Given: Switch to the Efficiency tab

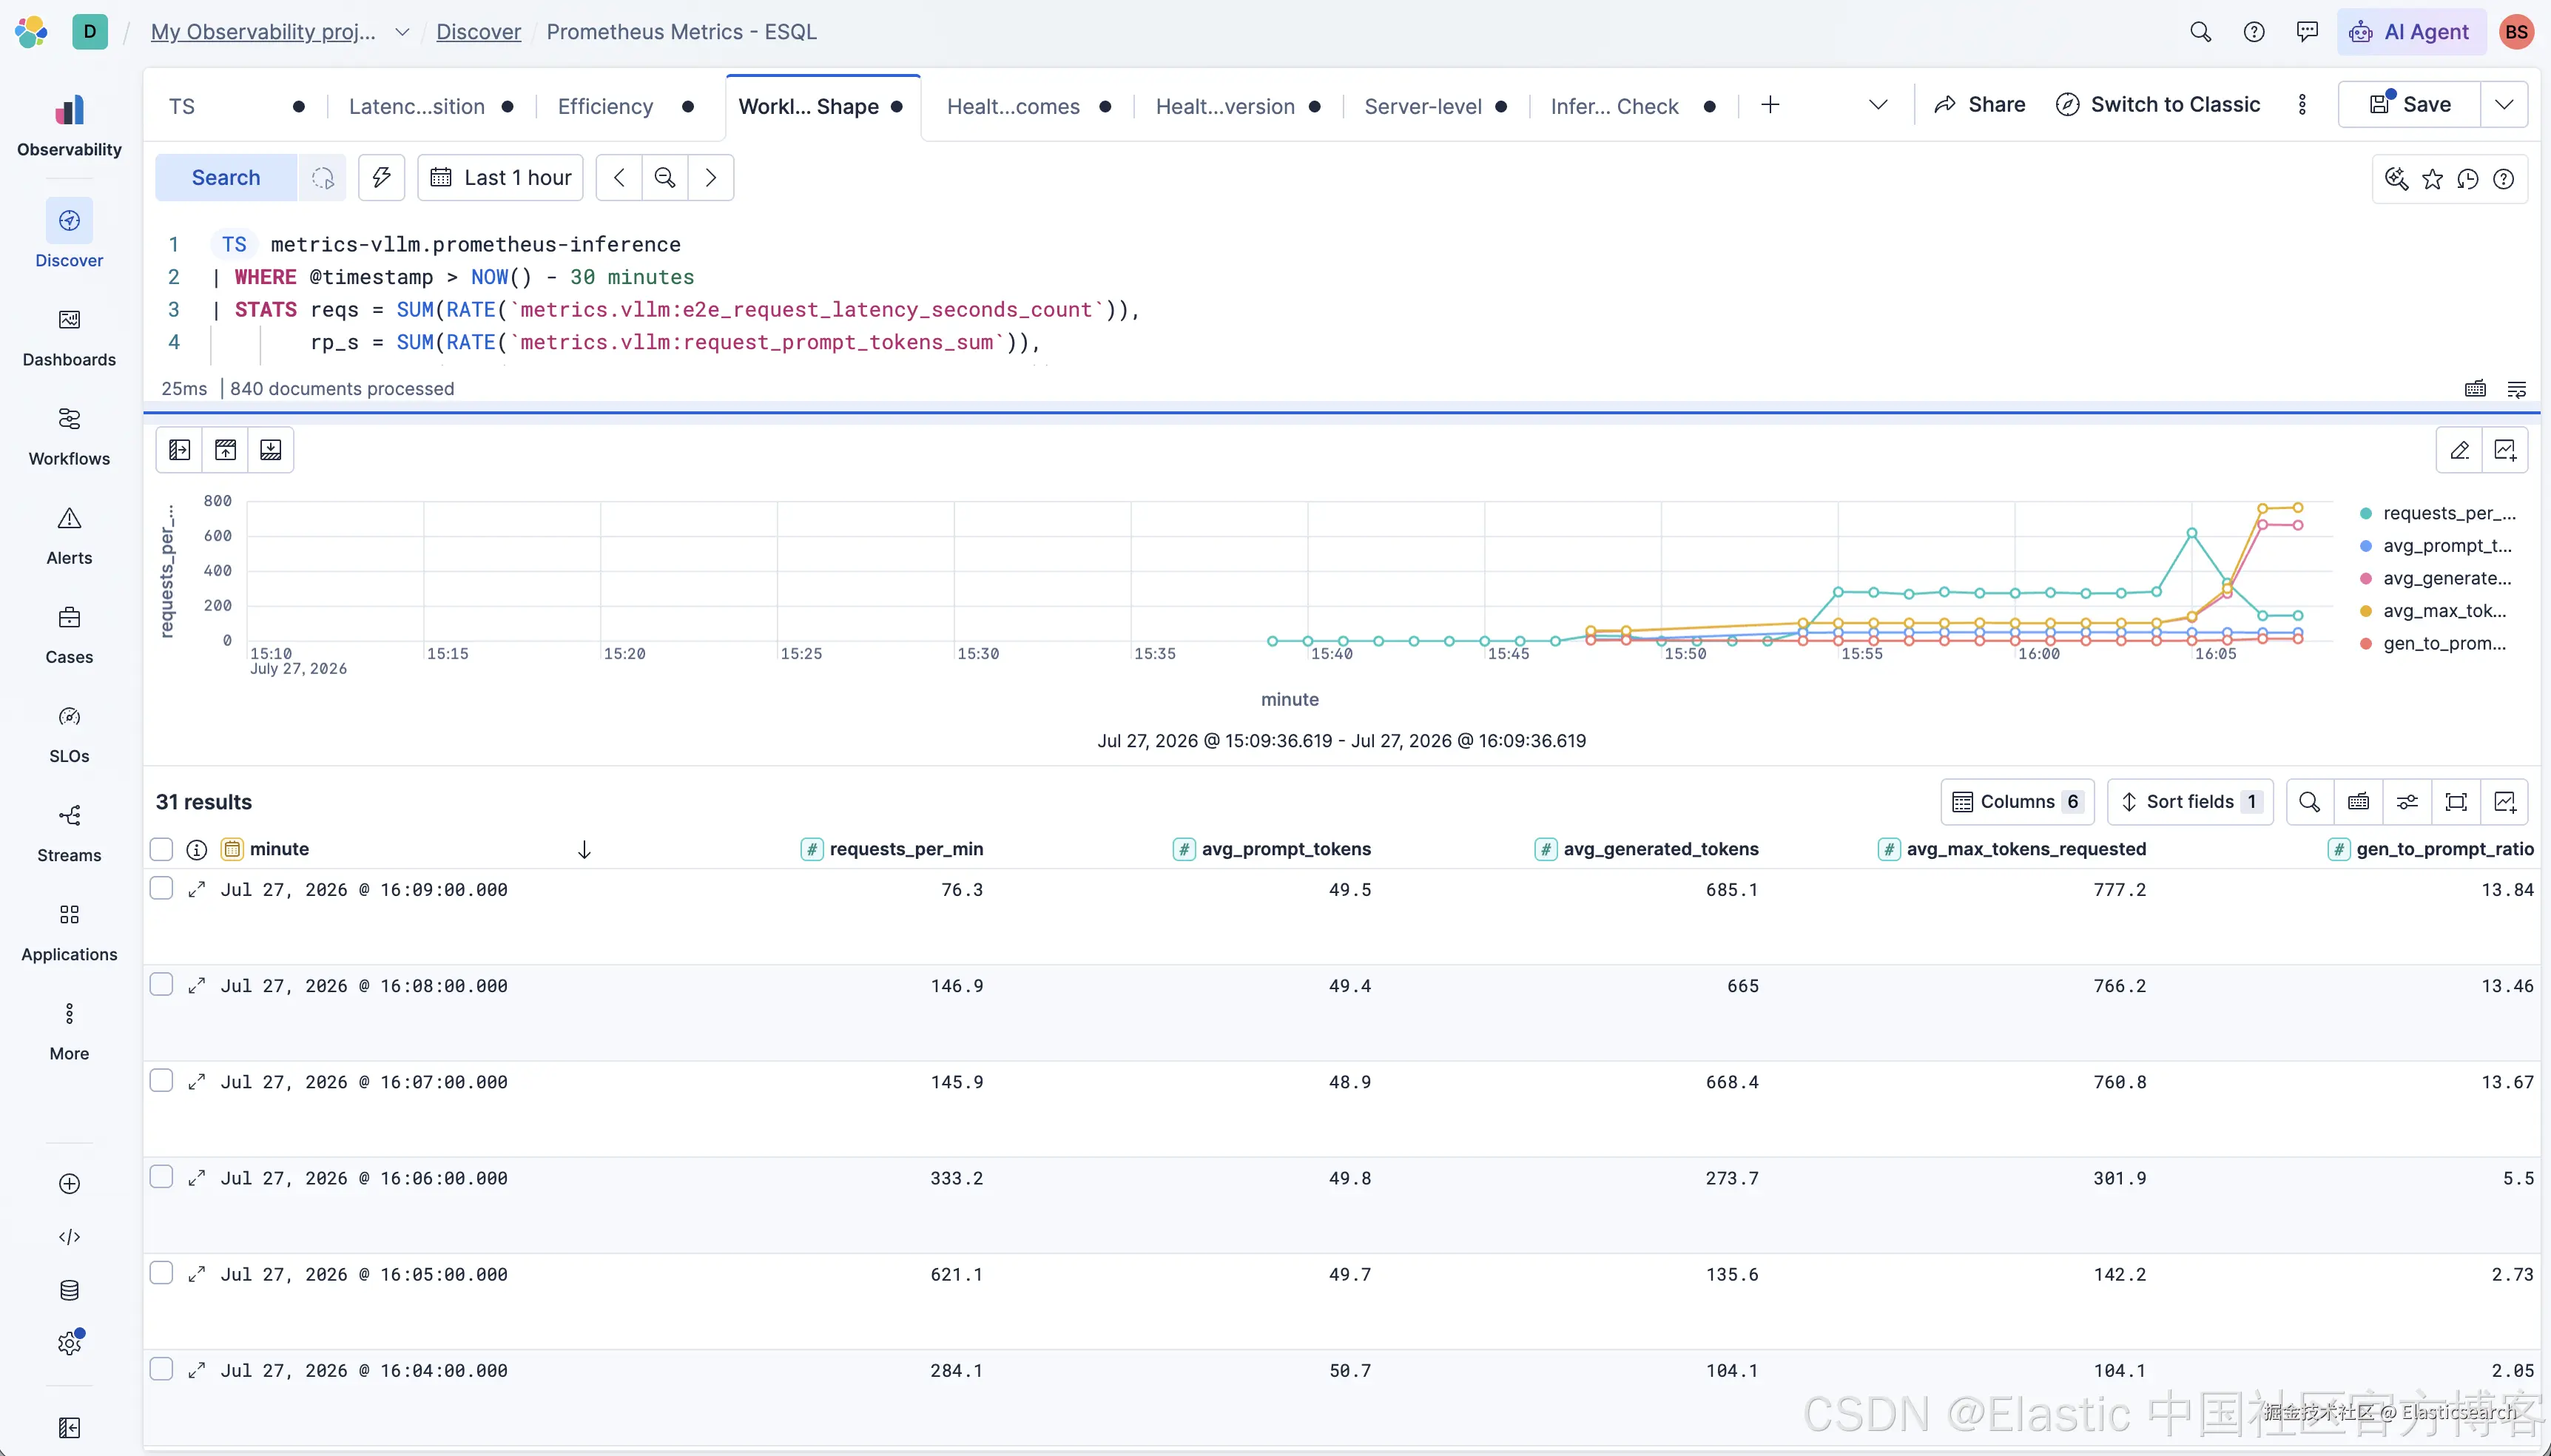Looking at the screenshot, I should click(605, 107).
